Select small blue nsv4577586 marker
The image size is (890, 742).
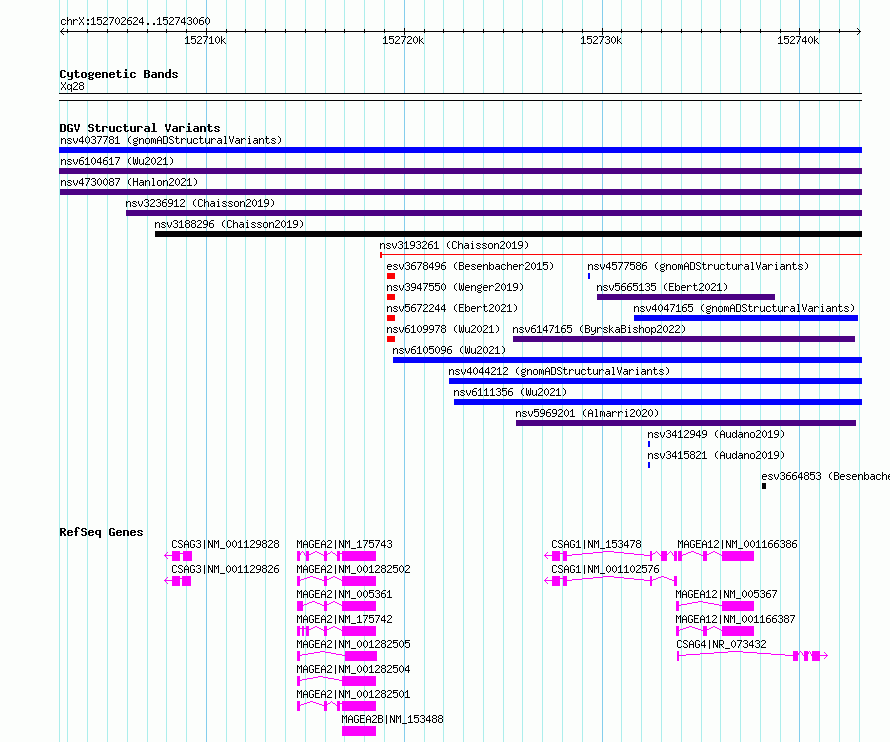[x=589, y=276]
